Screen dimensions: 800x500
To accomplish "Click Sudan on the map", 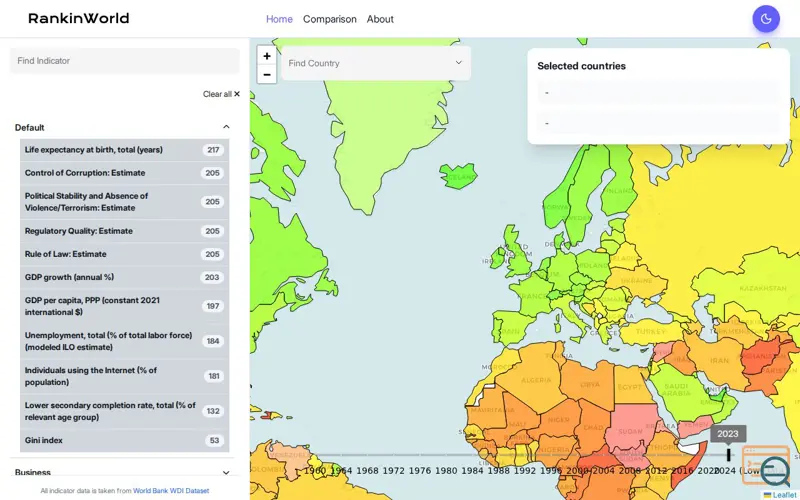I will point(630,429).
